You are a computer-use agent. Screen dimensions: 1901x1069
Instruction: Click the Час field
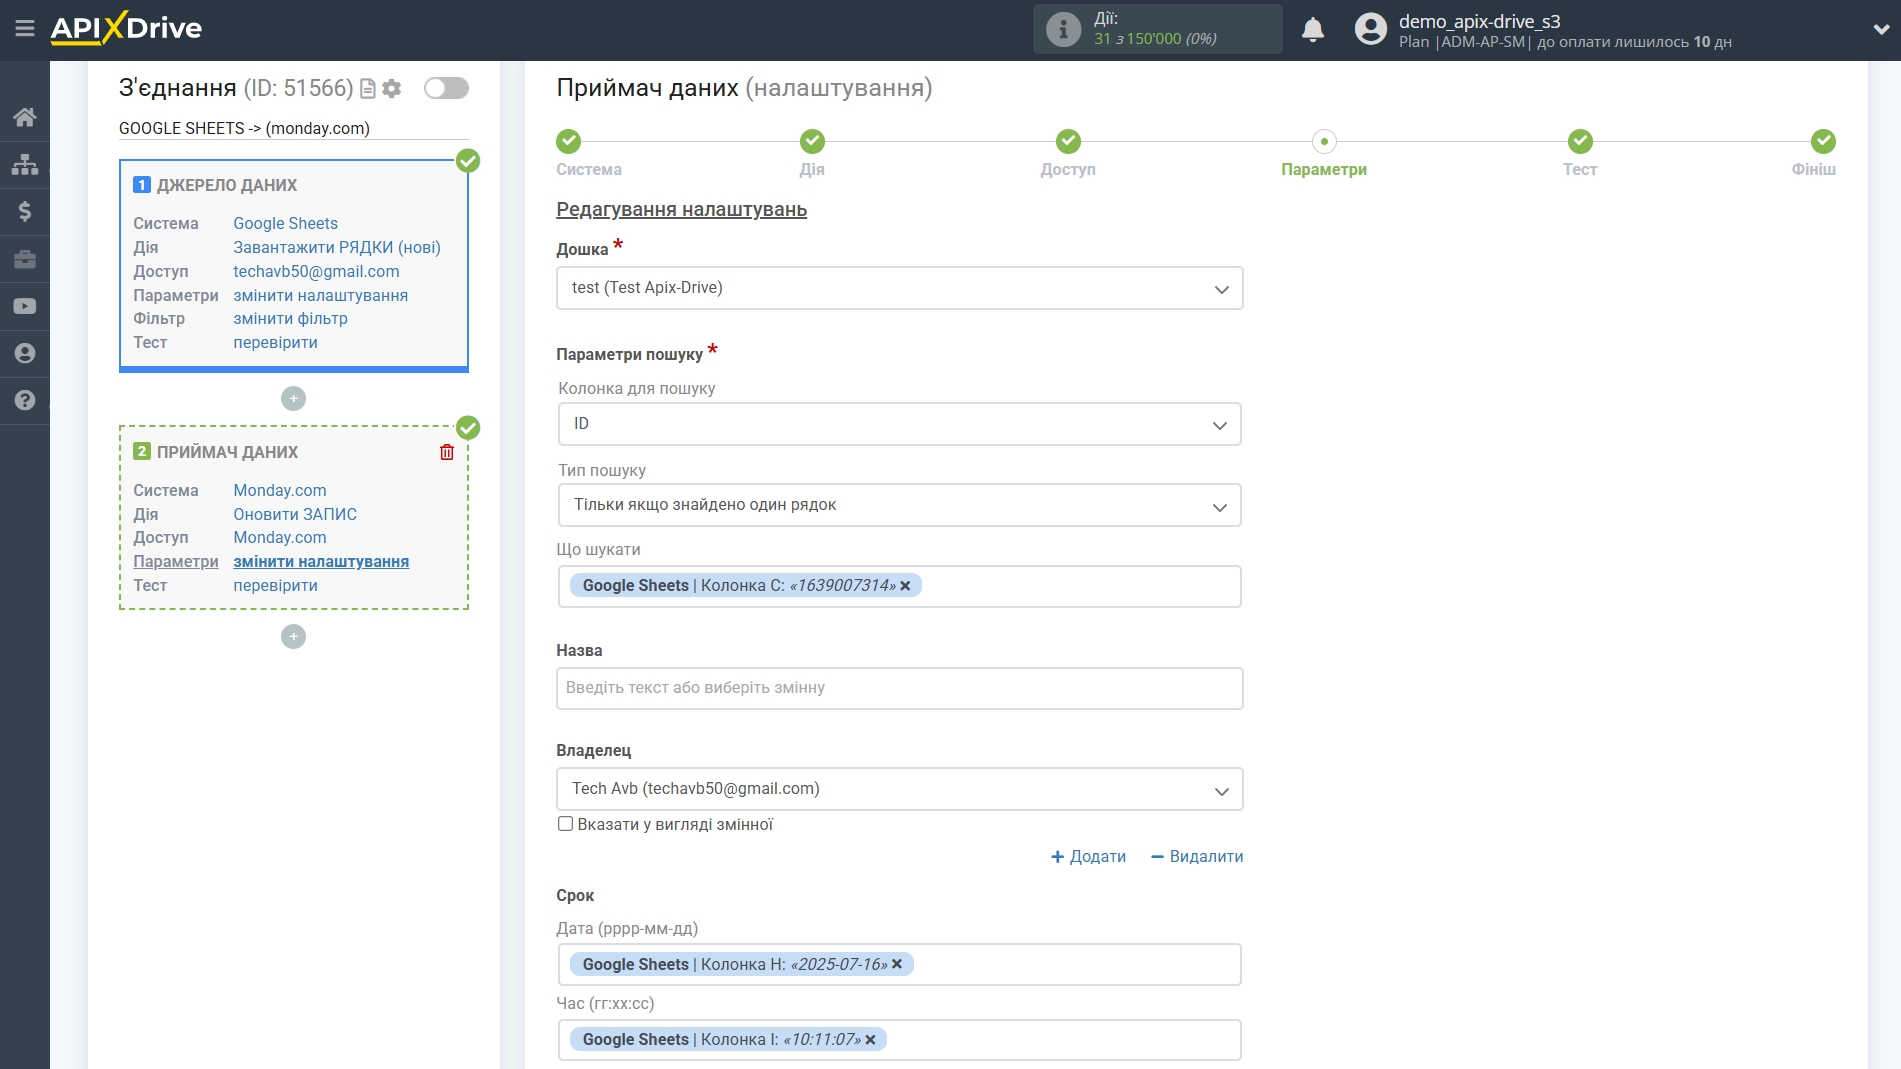899,1040
